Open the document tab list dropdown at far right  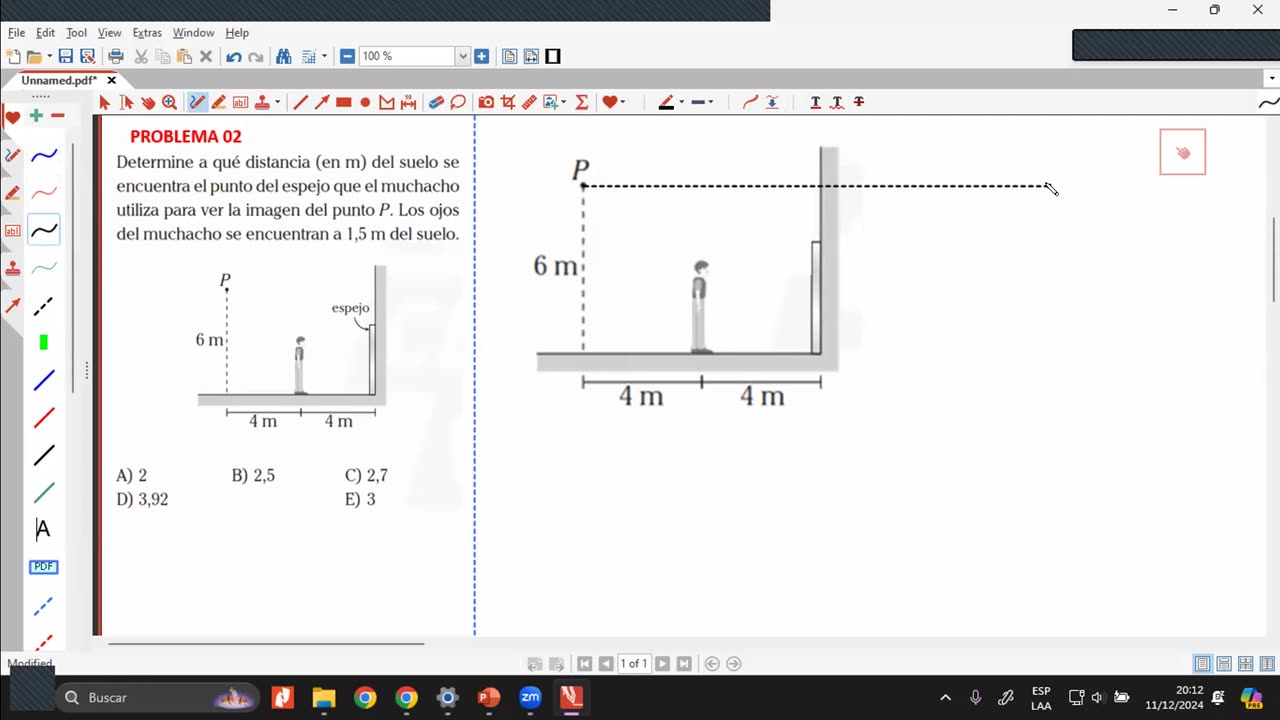(x=1272, y=79)
